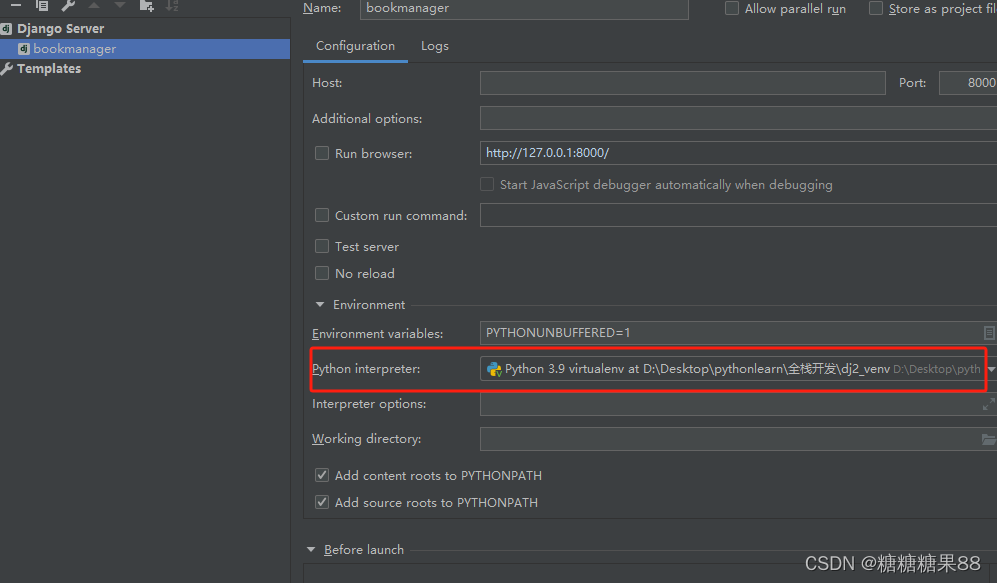Switch to the Configuration tab
997x583 pixels.
point(355,46)
